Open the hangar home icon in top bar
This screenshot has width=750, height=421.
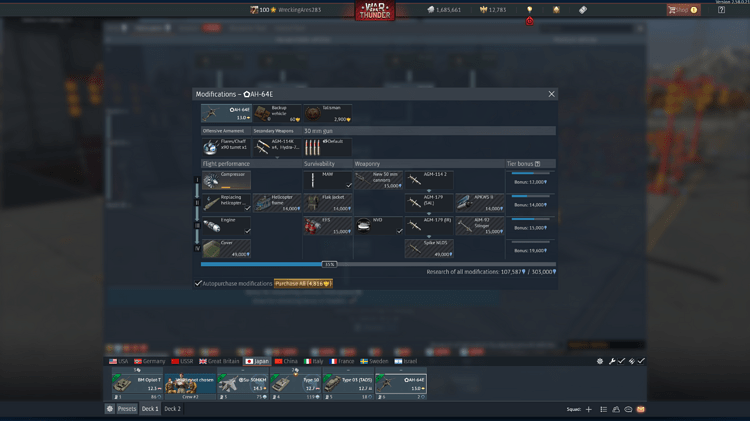tap(556, 10)
